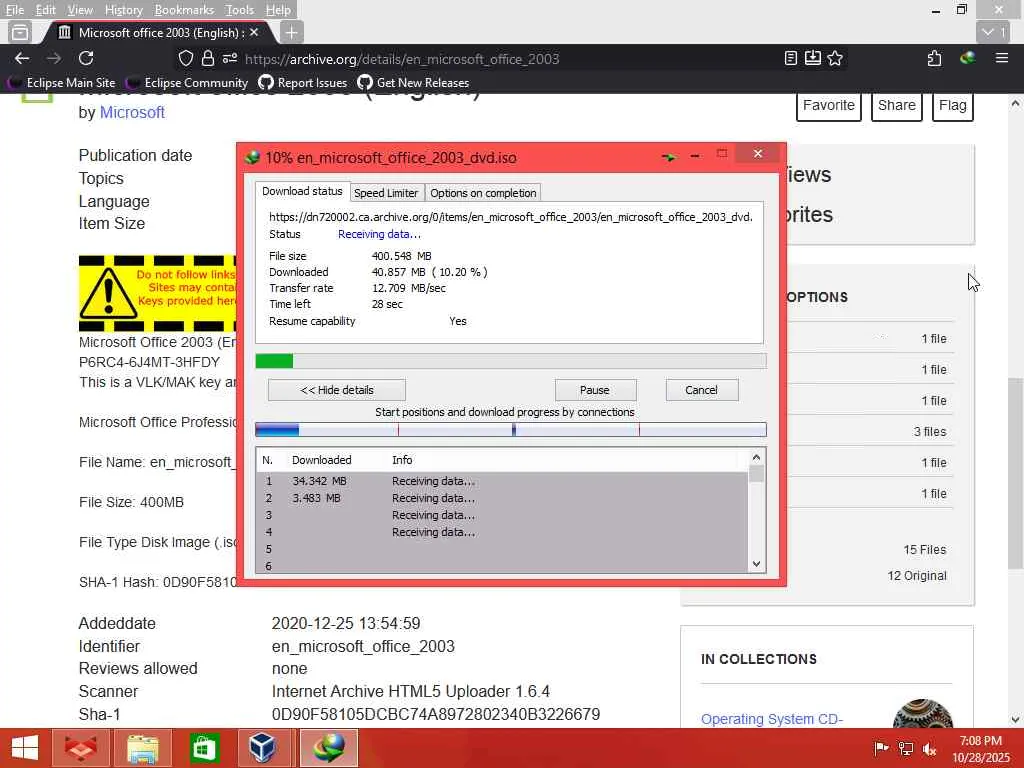Click Hide details button
The image size is (1024, 768).
336,390
